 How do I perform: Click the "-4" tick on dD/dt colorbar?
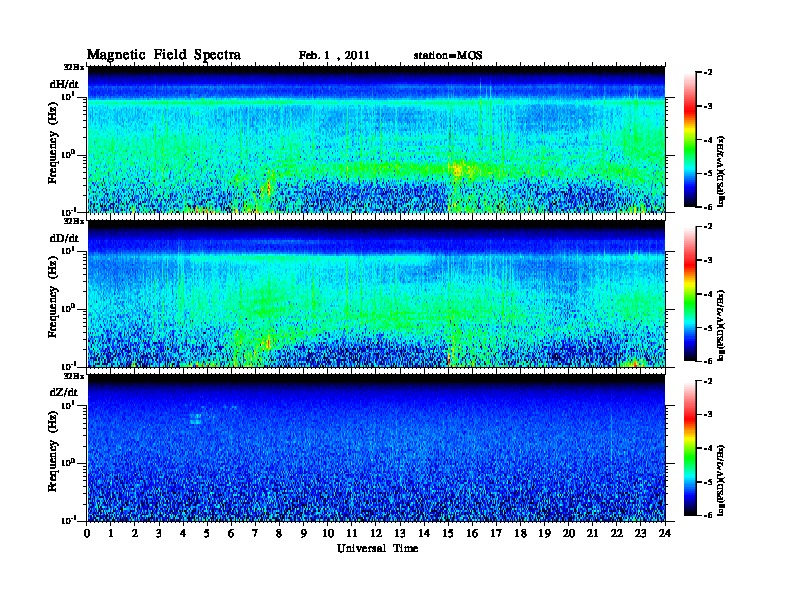click(x=708, y=294)
